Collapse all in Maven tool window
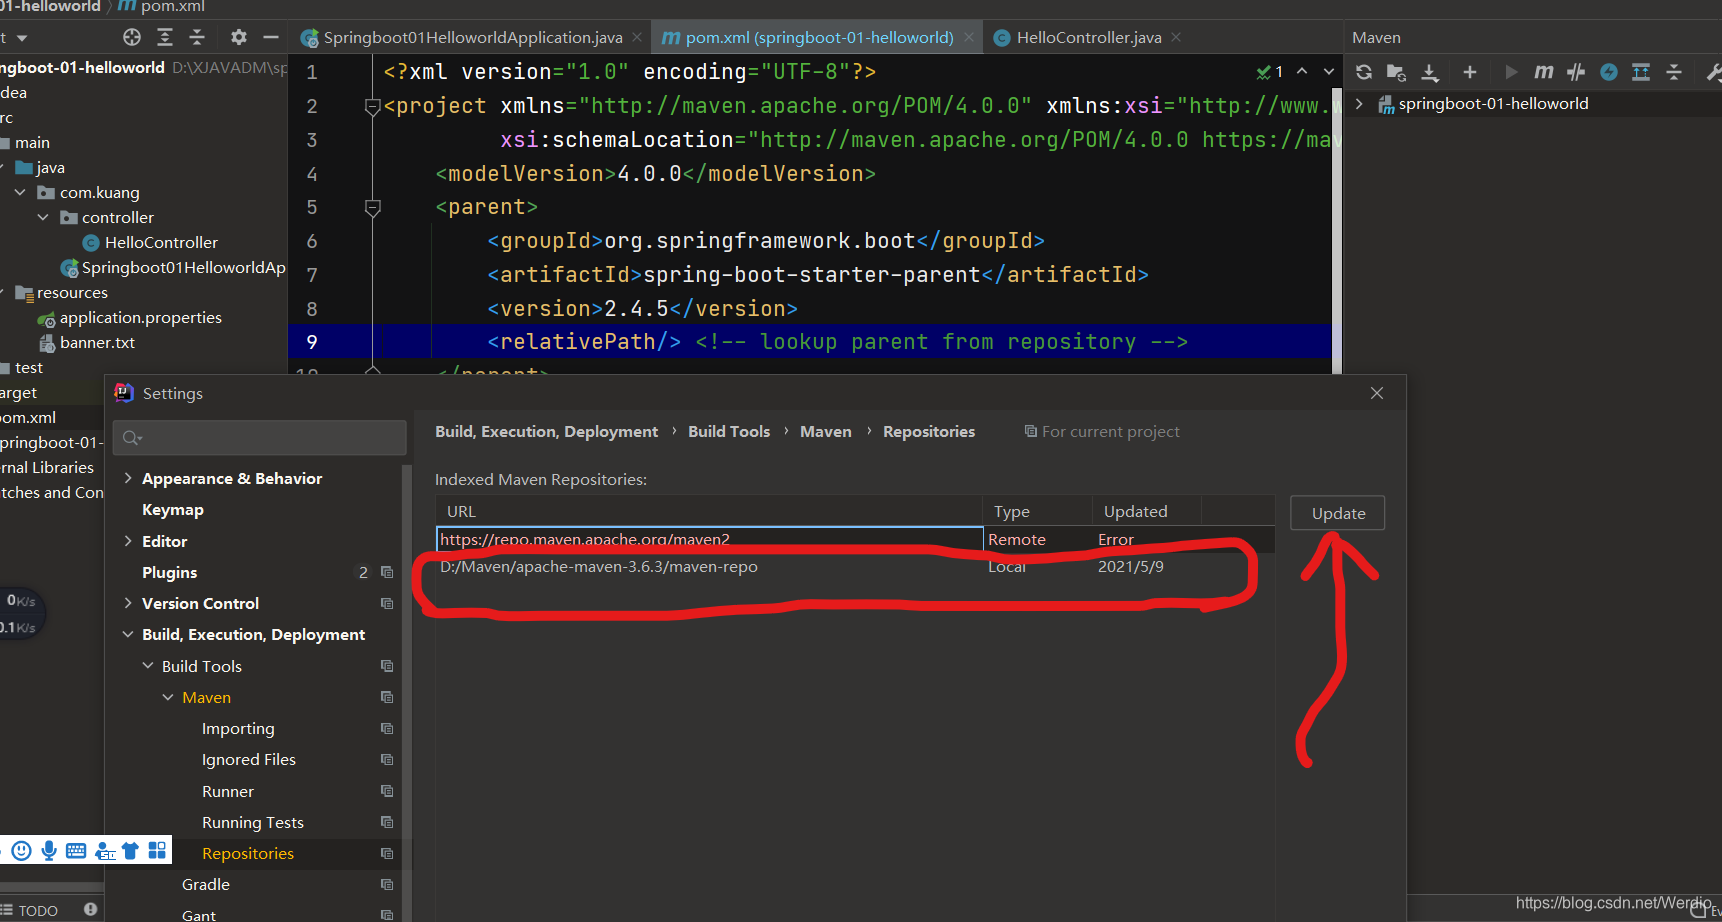Screen dimensions: 1722x922 pyautogui.click(x=1674, y=72)
